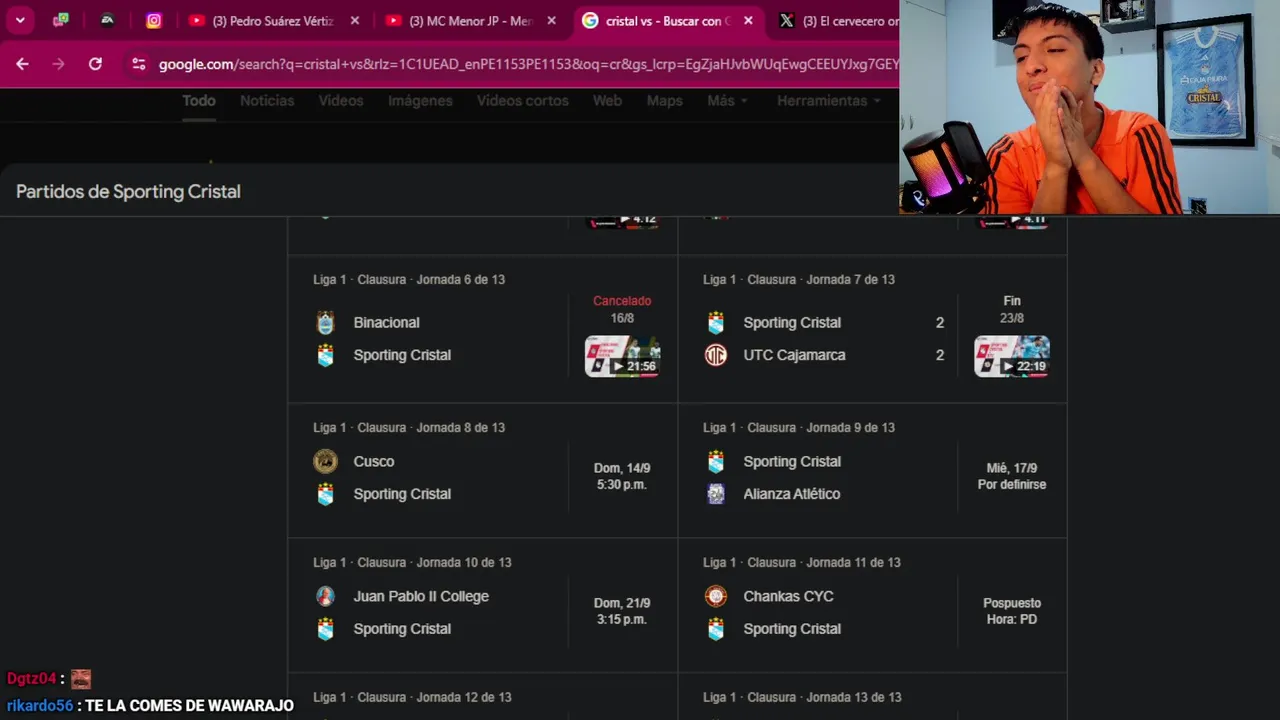View site information for google.com

139,64
